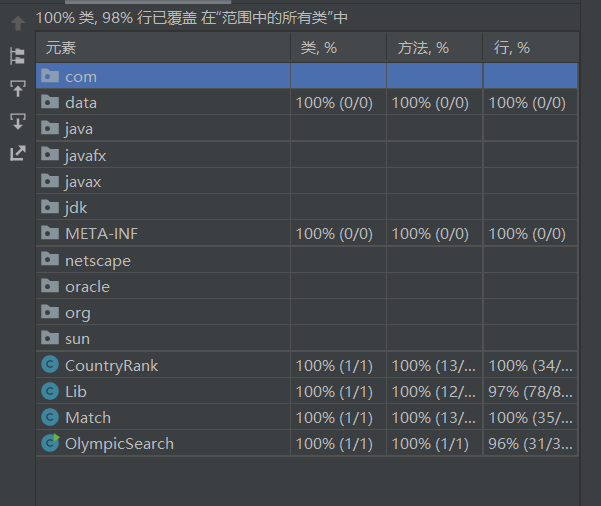Click the export coverage report icon
The image size is (601, 506).
click(x=18, y=153)
